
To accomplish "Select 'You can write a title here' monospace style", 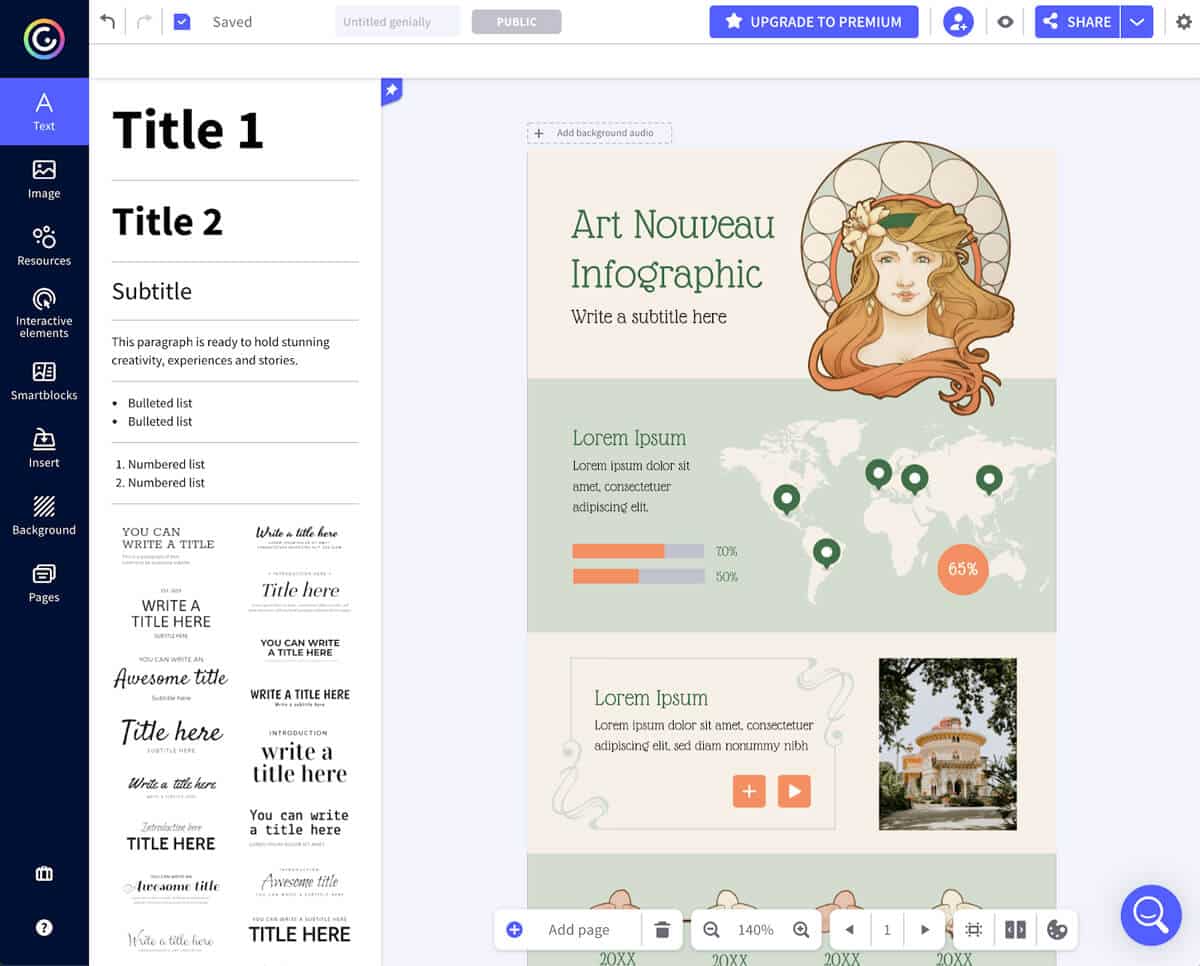I will point(299,826).
